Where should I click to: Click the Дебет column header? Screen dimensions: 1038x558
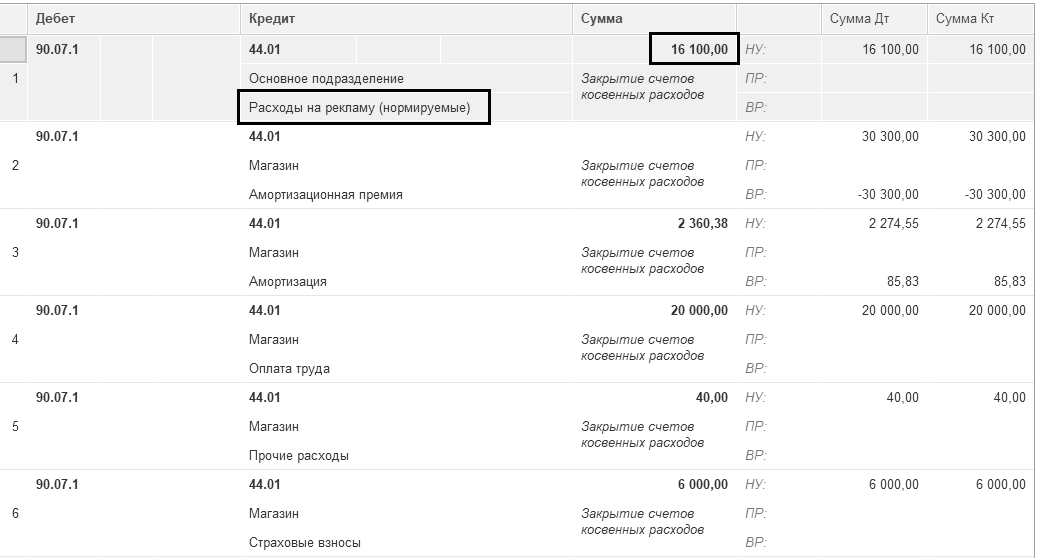pos(56,19)
